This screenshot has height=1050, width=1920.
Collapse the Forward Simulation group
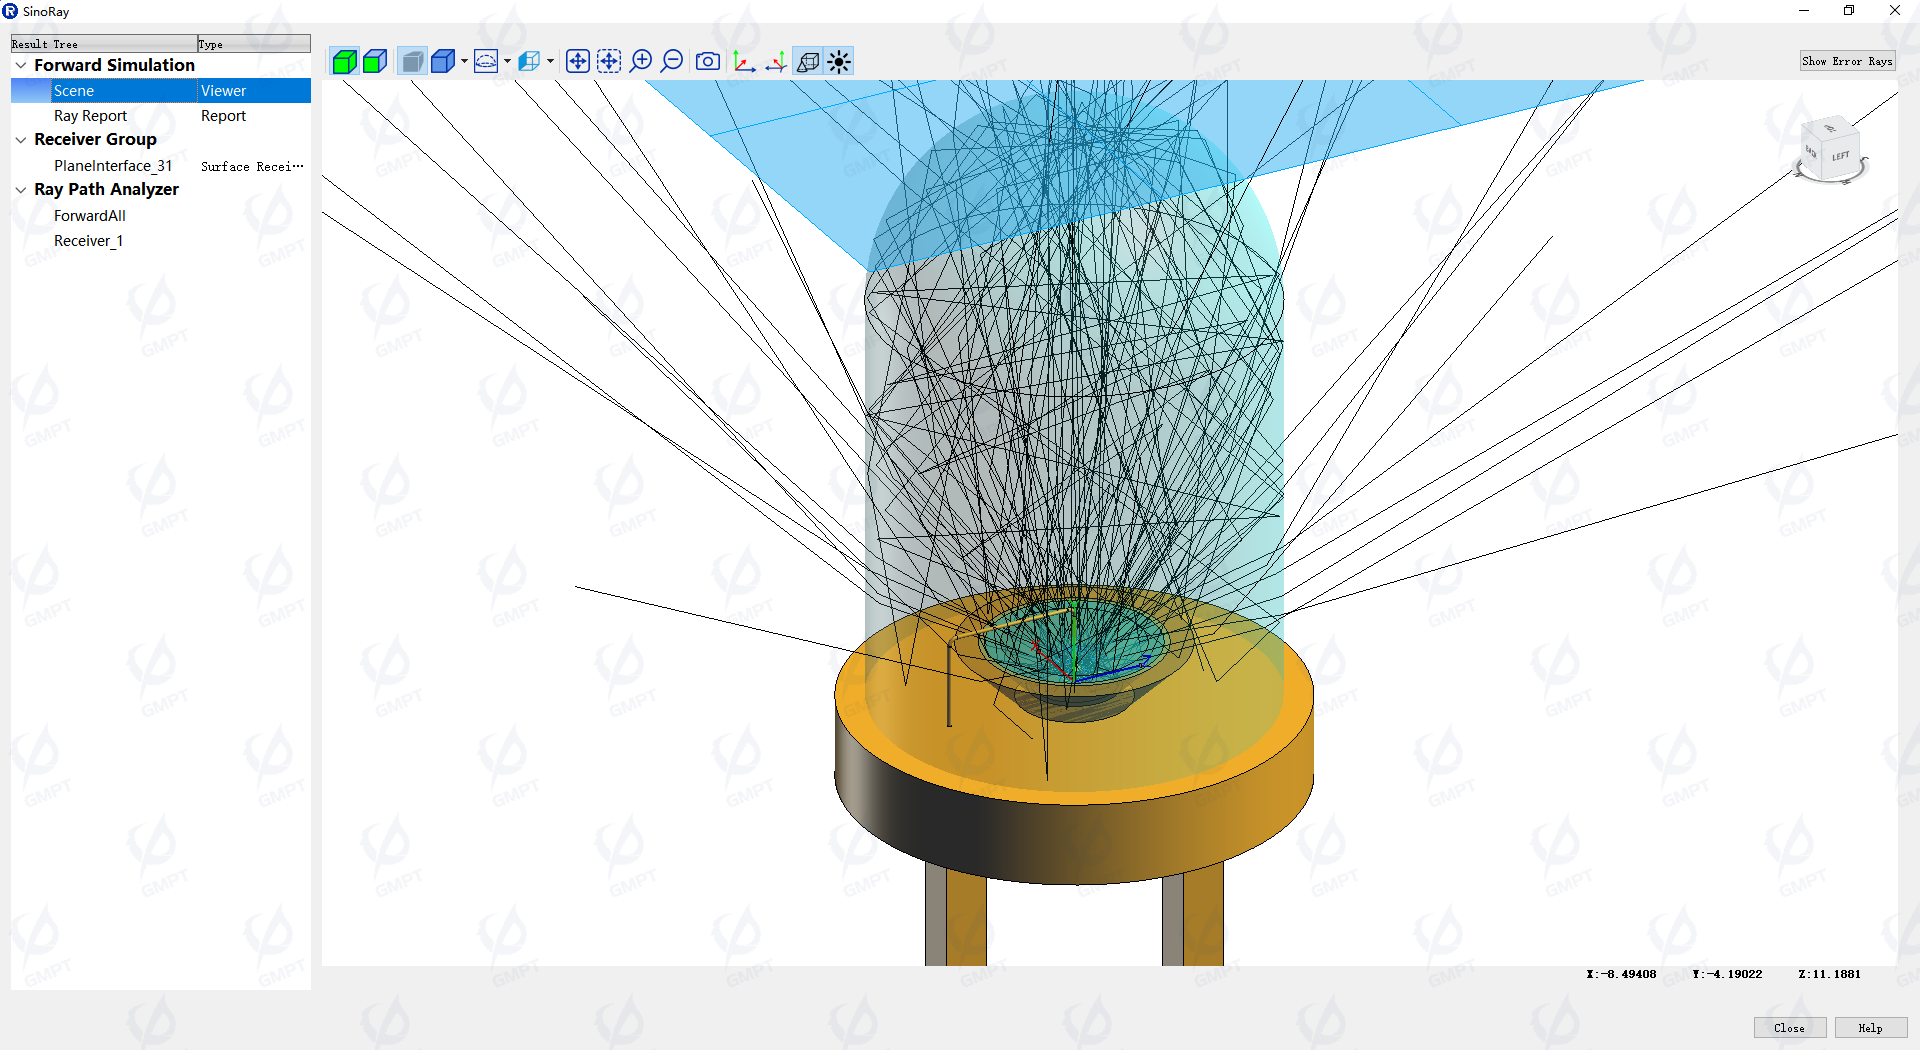[x=21, y=65]
